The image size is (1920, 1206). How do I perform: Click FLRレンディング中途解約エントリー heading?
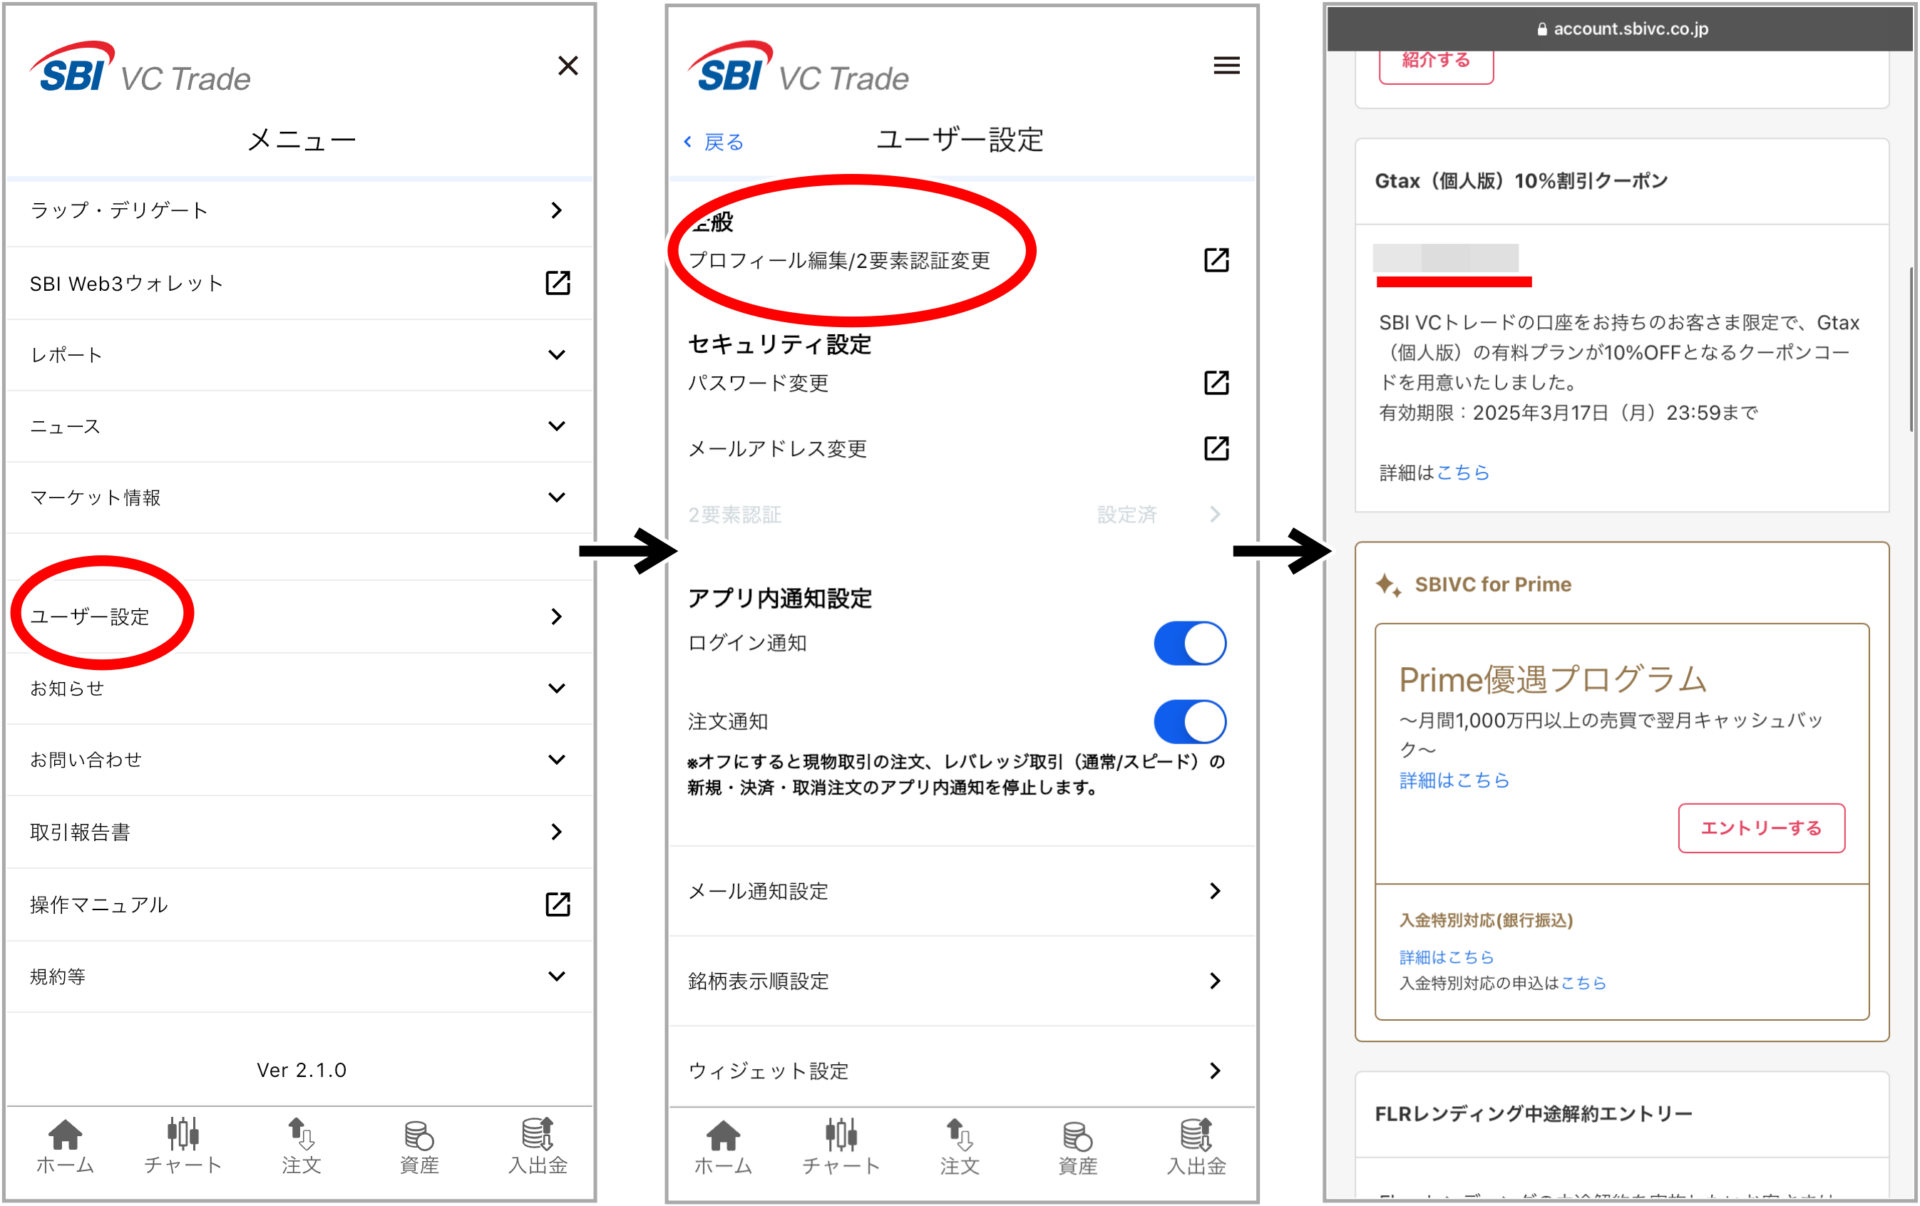pos(1533,1114)
